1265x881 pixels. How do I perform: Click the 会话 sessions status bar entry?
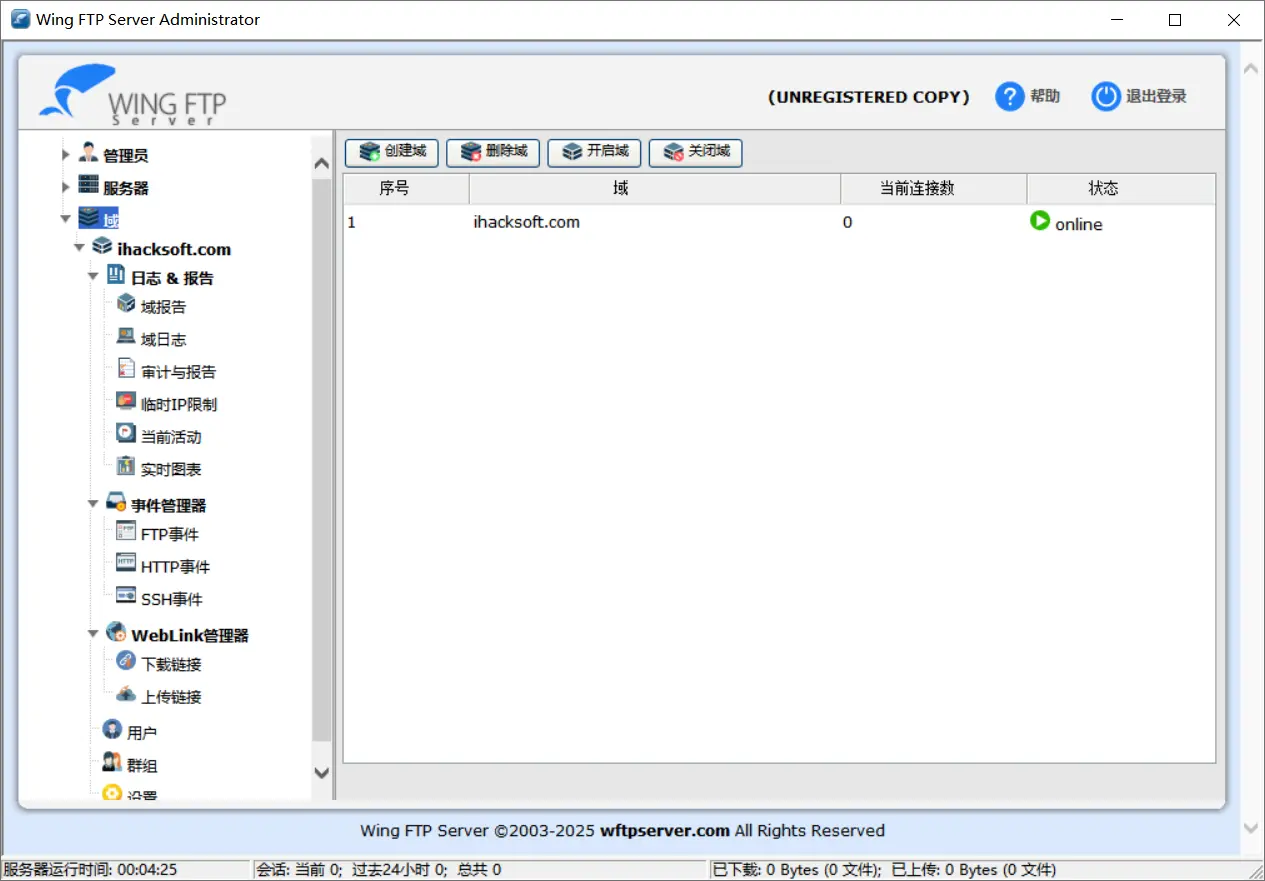point(480,870)
